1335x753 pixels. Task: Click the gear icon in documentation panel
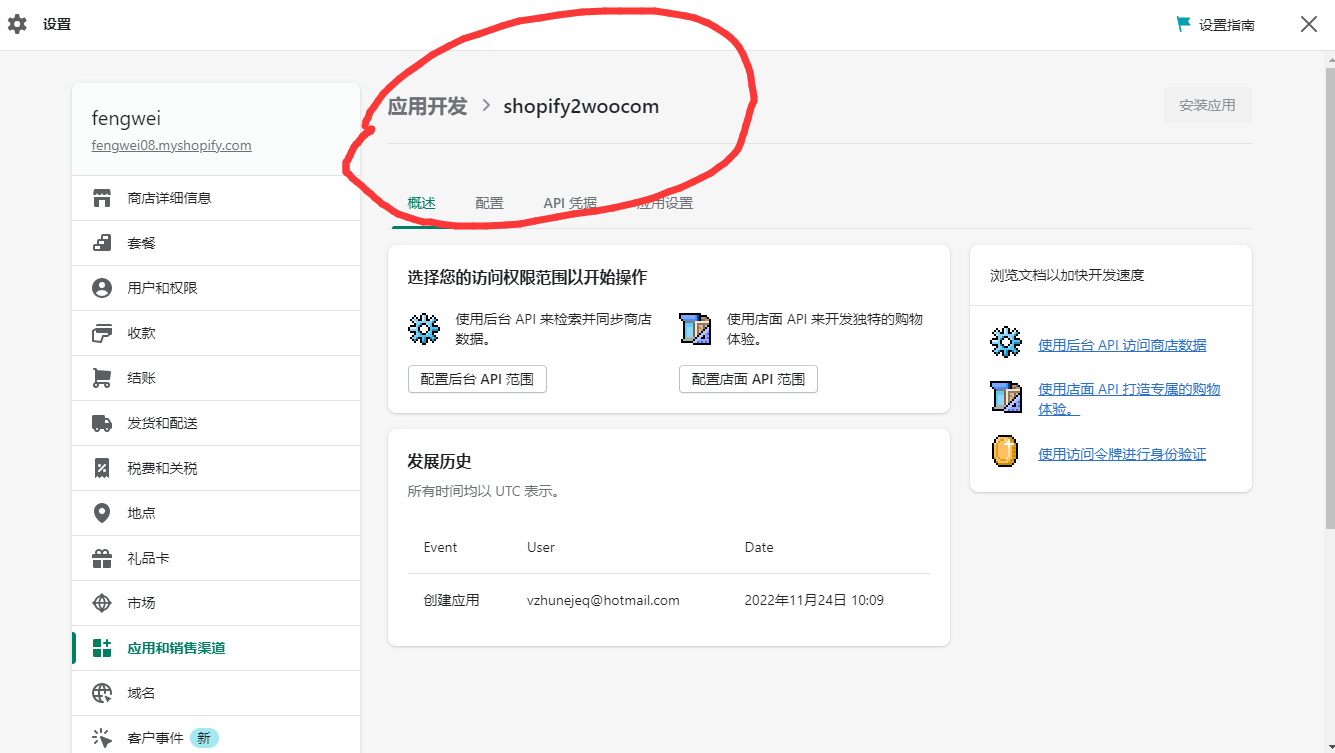point(1006,342)
